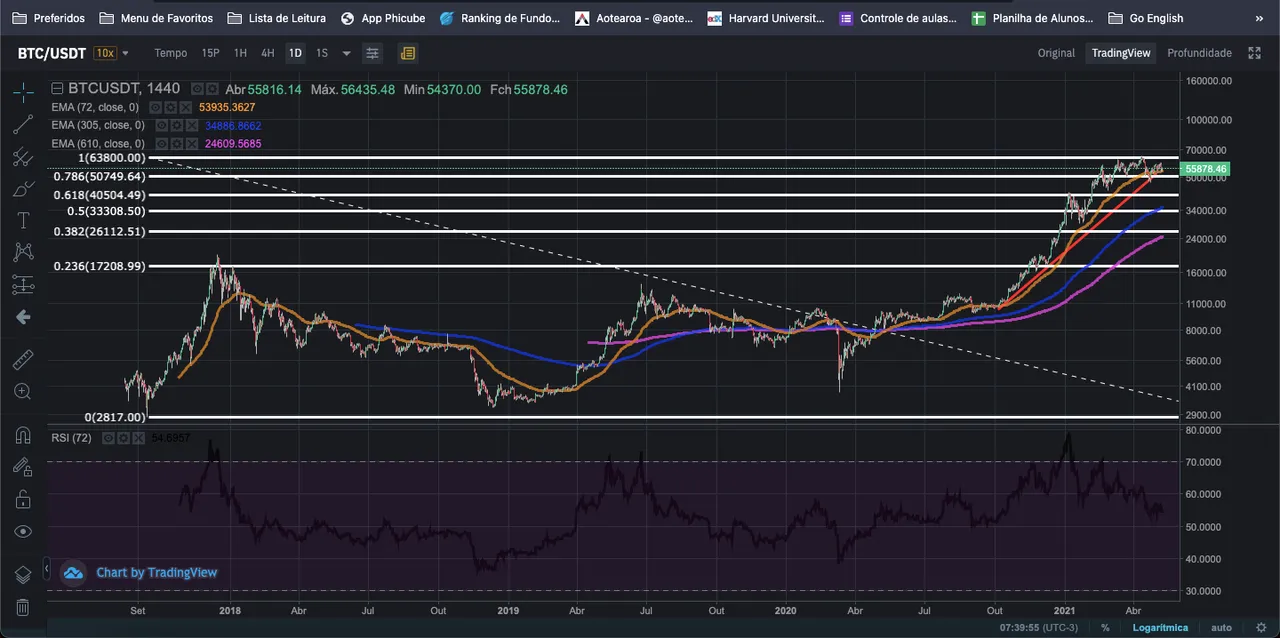Image resolution: width=1280 pixels, height=638 pixels.
Task: Toggle lock all drawing tools
Action: point(23,499)
